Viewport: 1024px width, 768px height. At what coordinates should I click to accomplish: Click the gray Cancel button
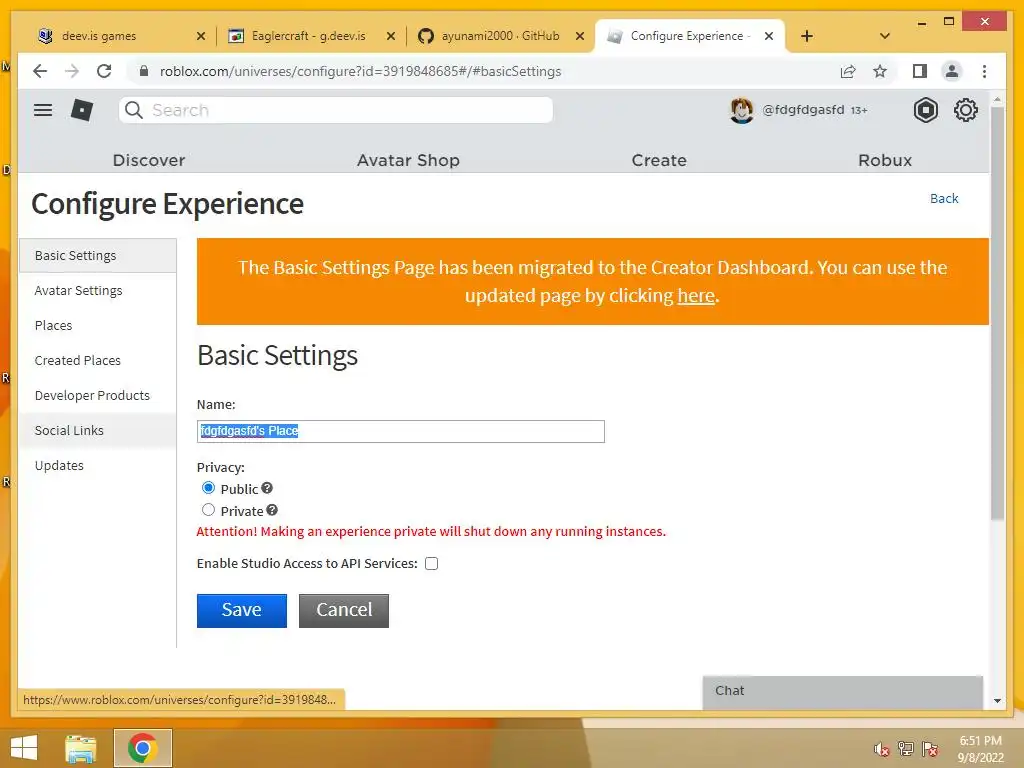344,611
